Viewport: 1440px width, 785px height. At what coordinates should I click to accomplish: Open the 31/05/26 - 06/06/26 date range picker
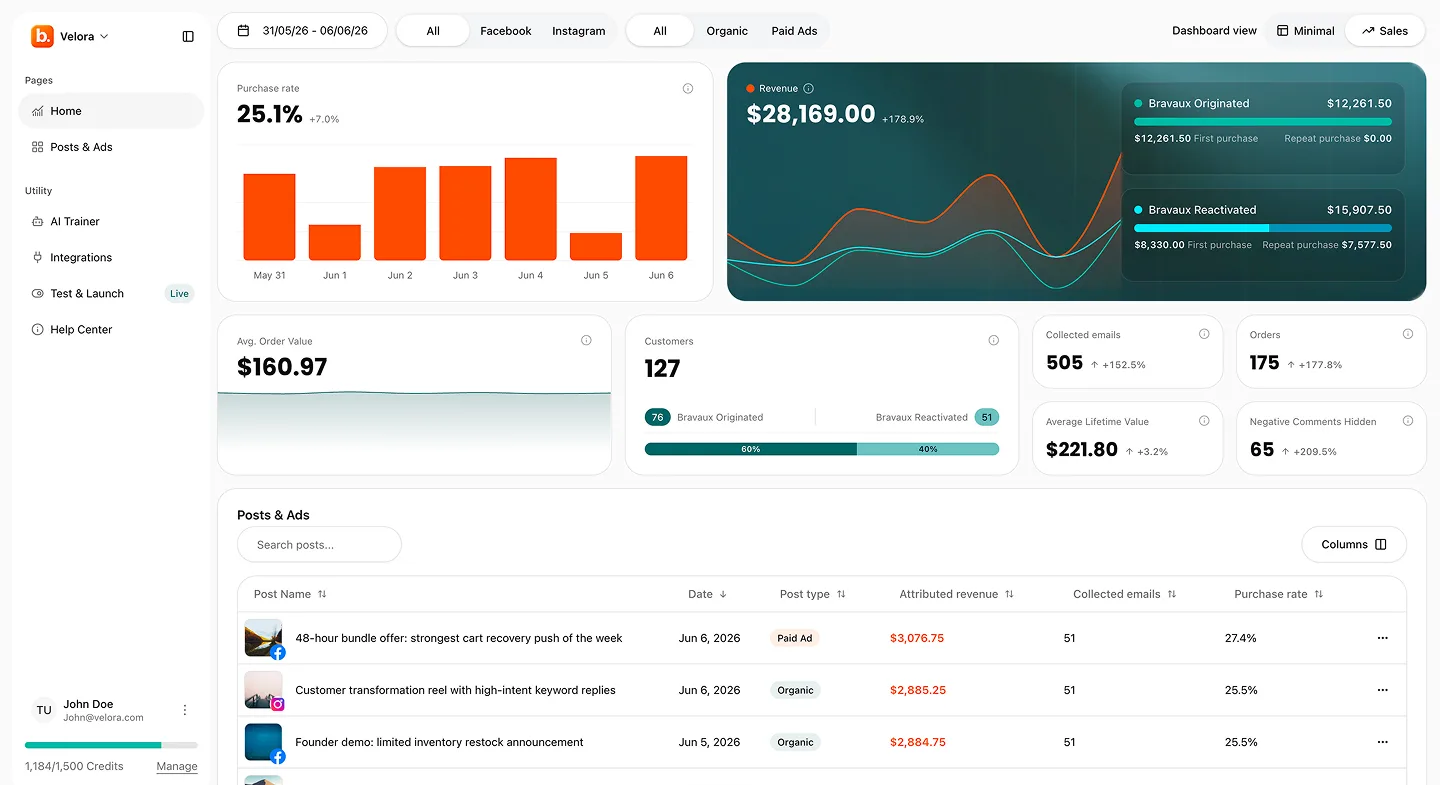302,31
